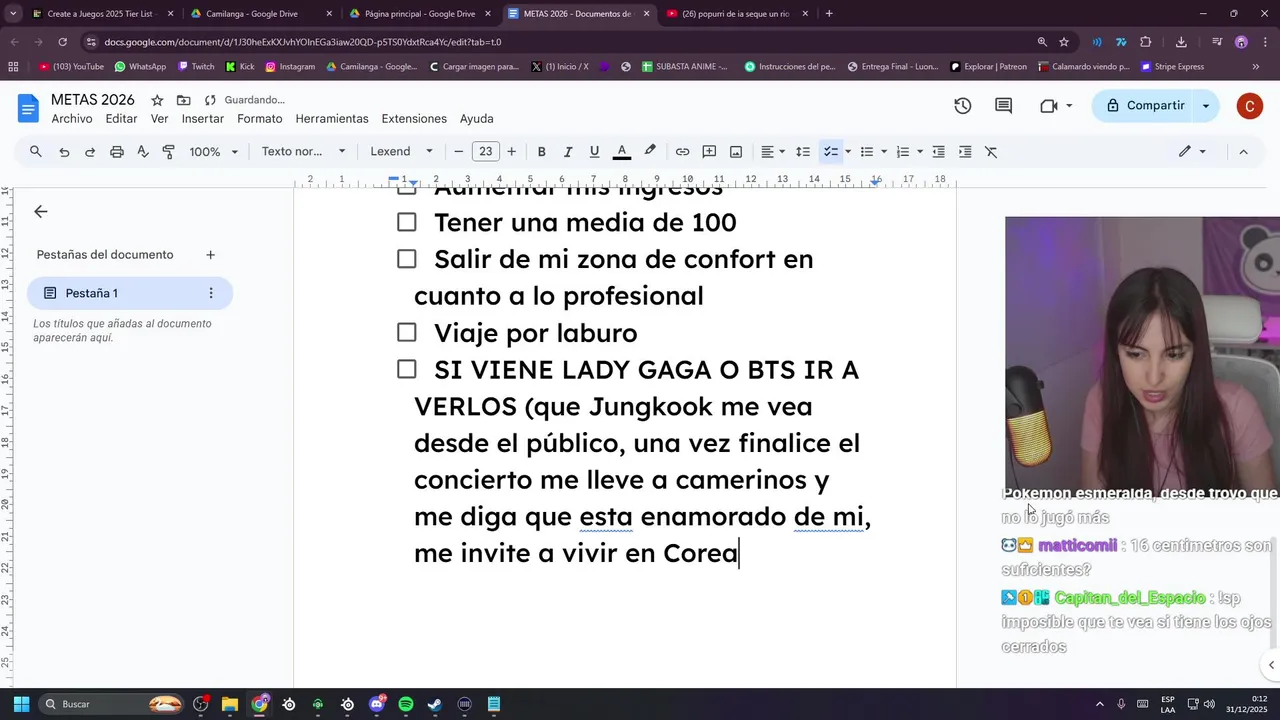Open the search menus magnifier tool

click(36, 152)
